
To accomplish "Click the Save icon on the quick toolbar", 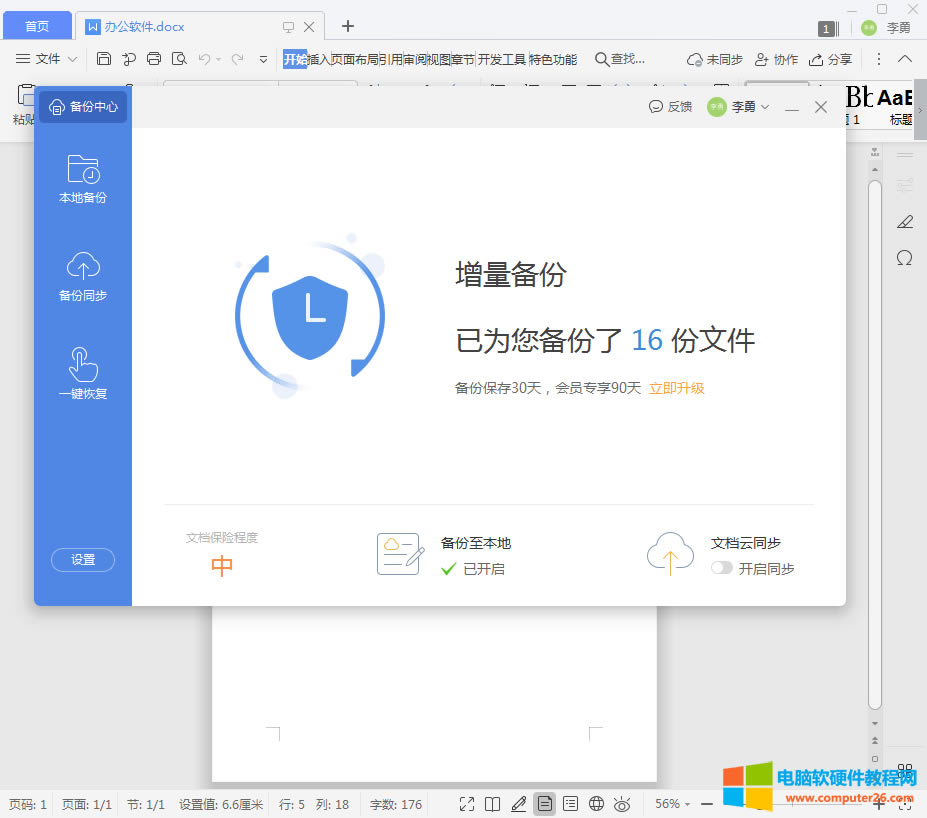I will (x=104, y=59).
